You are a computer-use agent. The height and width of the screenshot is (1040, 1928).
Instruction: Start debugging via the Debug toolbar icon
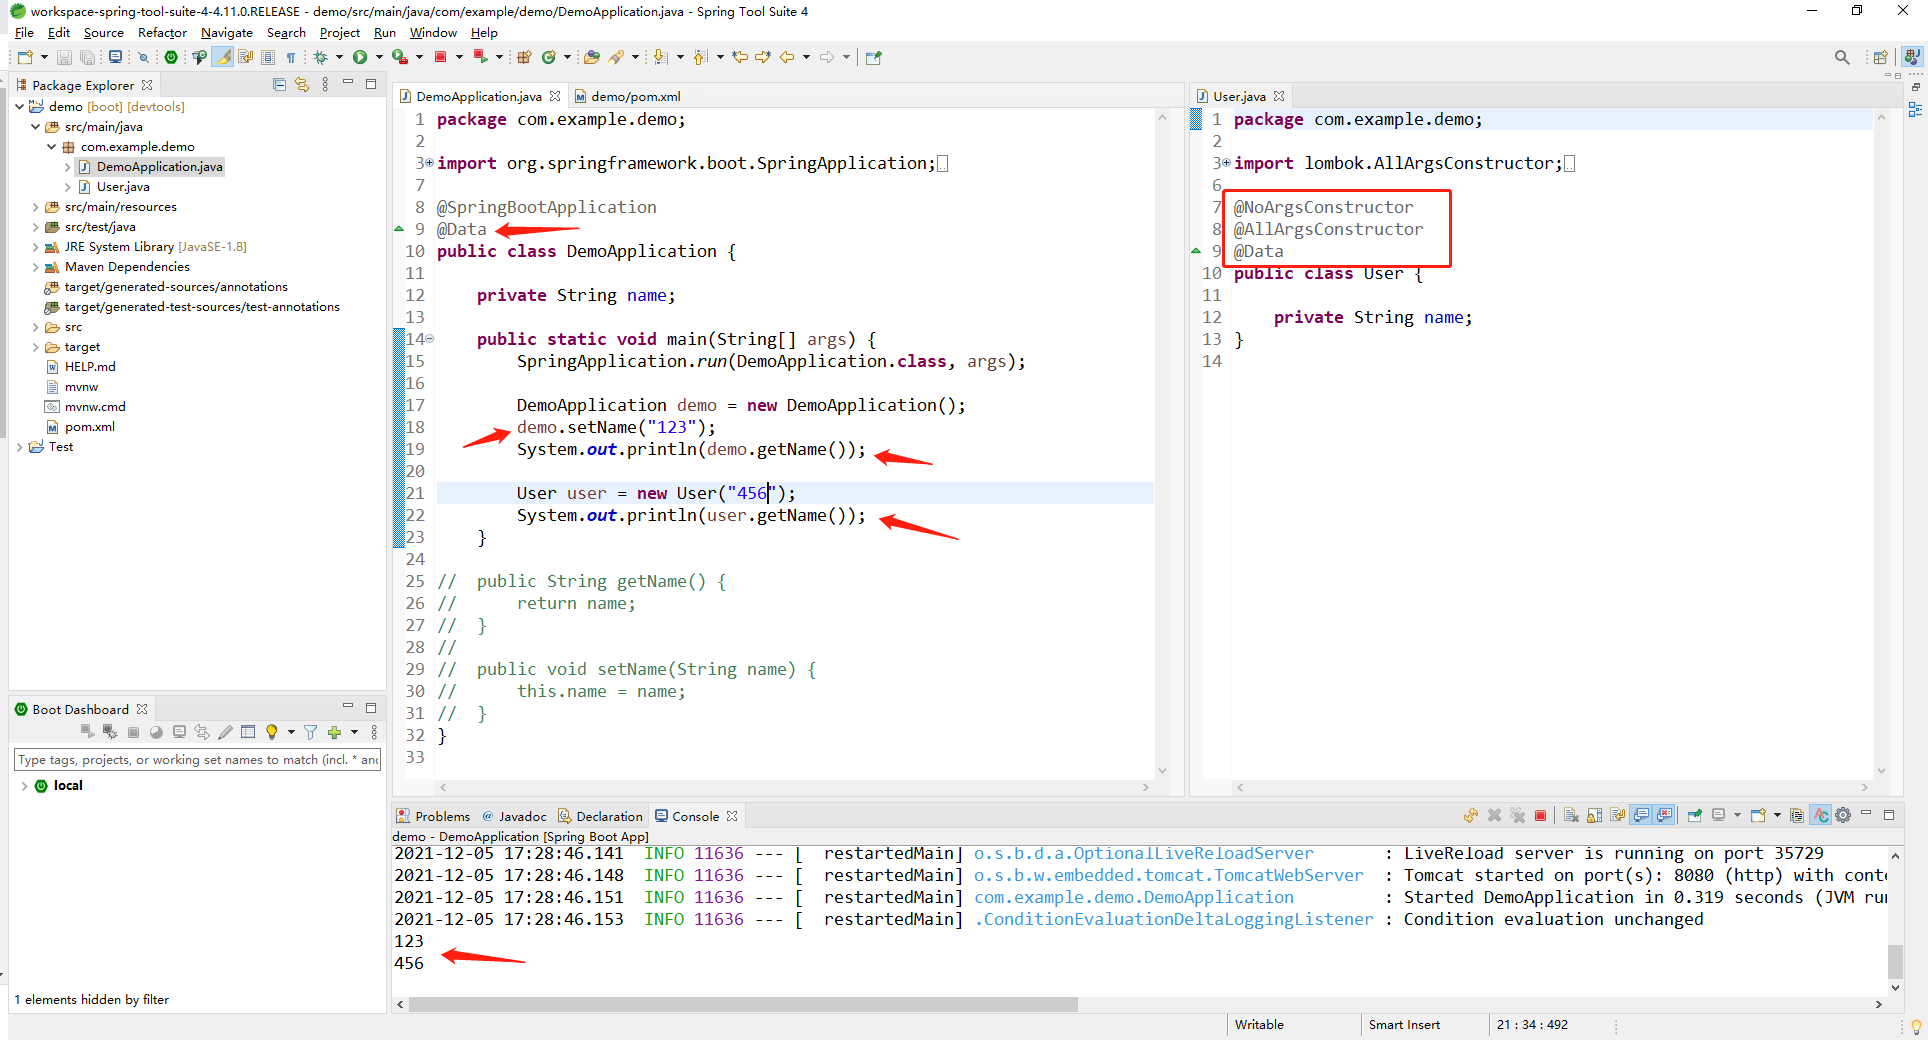pyautogui.click(x=321, y=57)
